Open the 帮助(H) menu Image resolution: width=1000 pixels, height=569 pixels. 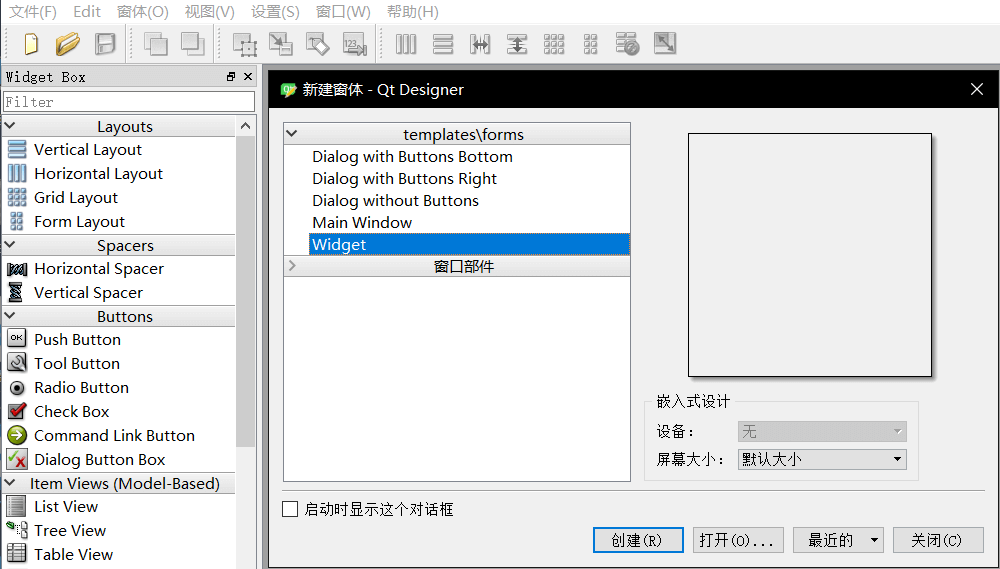coord(413,12)
